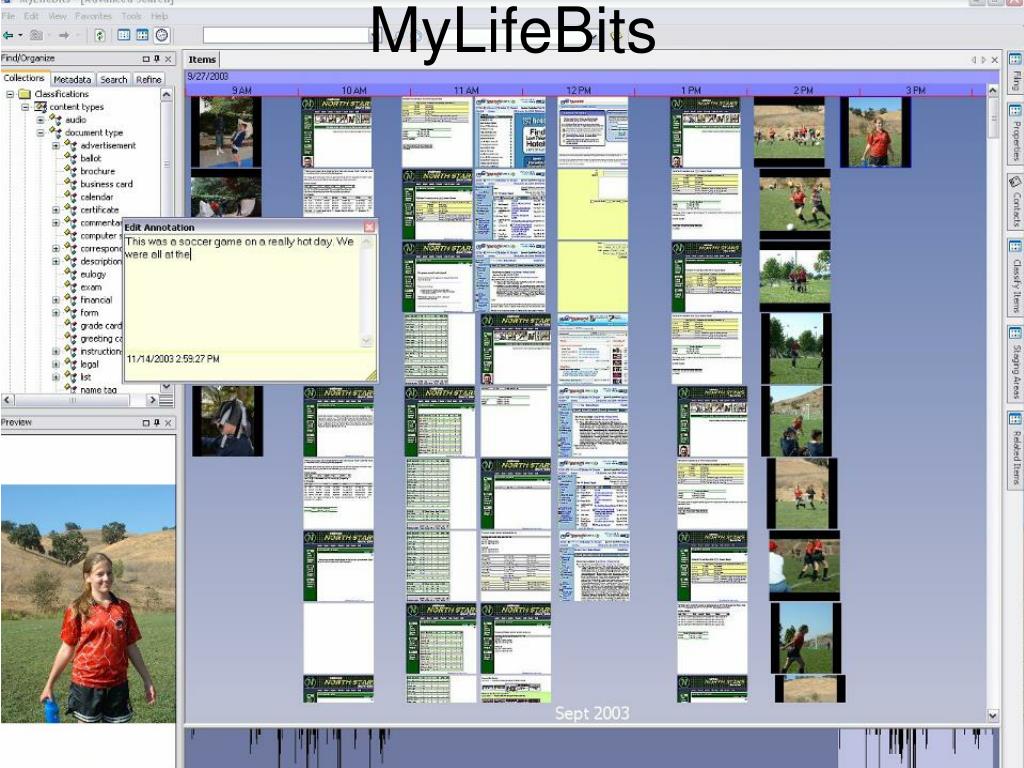
Task: Select exam in the classification tree
Action: pos(91,287)
